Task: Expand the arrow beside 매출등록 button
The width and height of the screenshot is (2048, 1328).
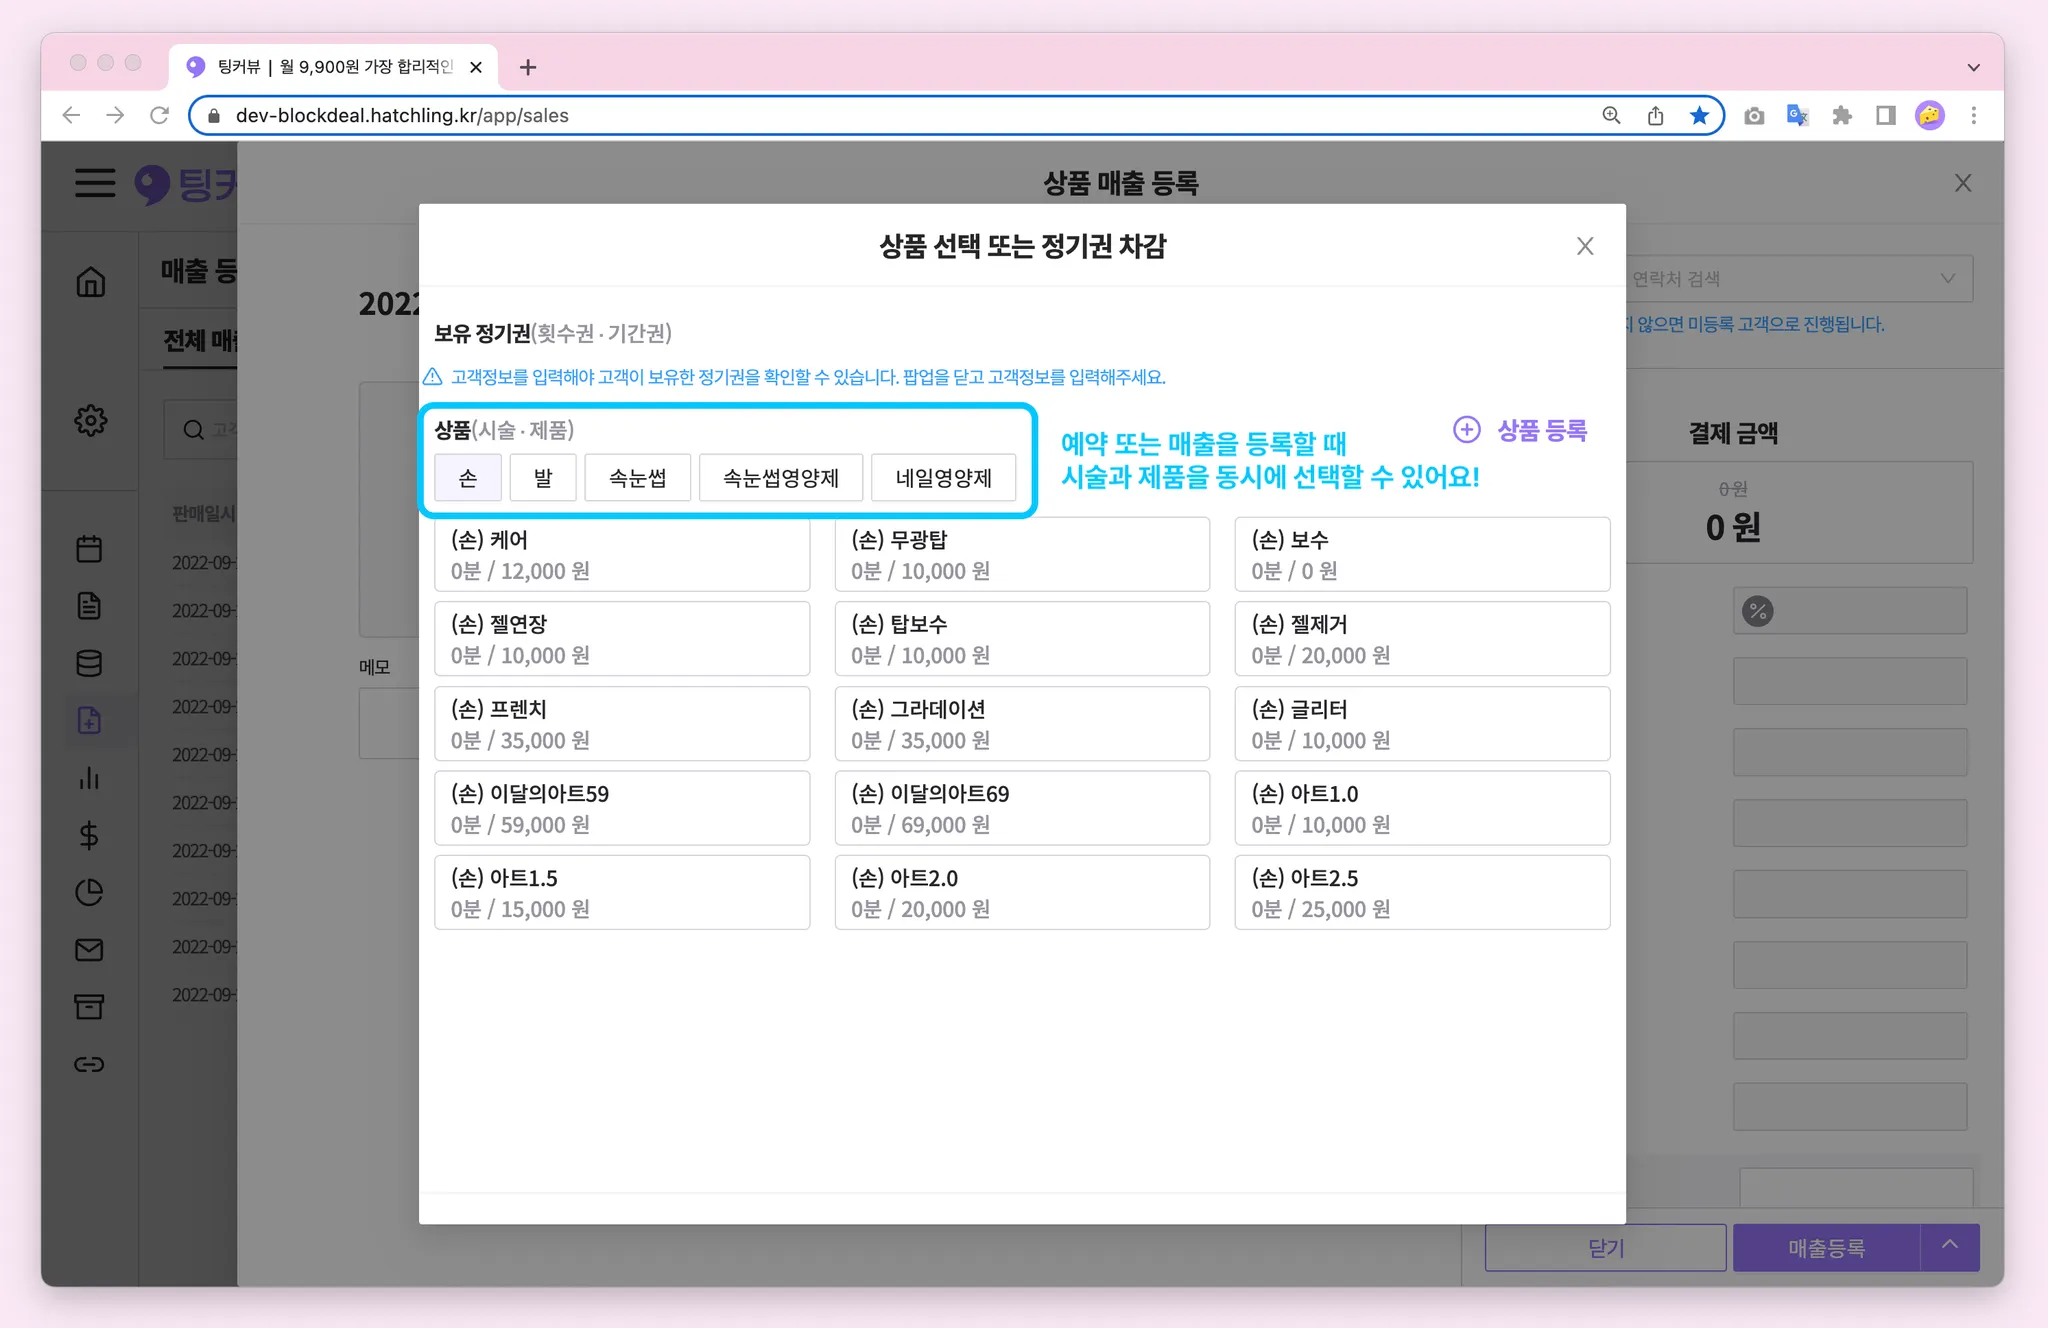Action: [x=1949, y=1246]
